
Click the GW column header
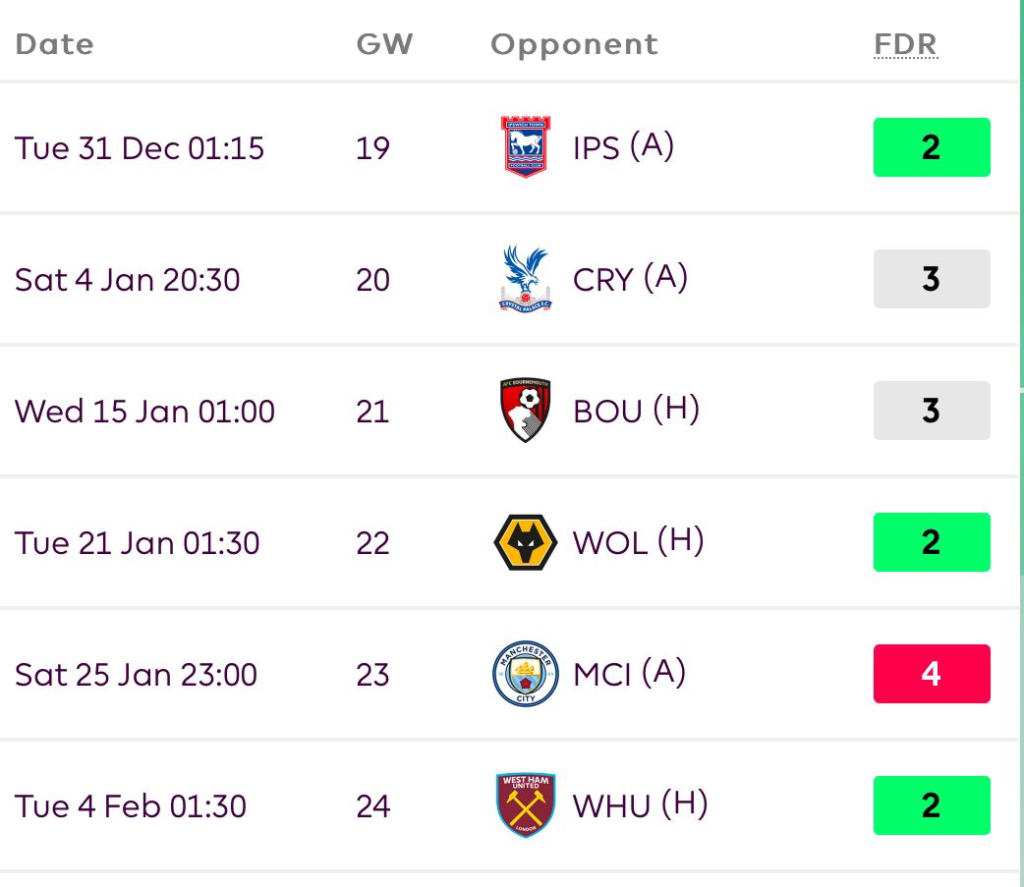(384, 44)
